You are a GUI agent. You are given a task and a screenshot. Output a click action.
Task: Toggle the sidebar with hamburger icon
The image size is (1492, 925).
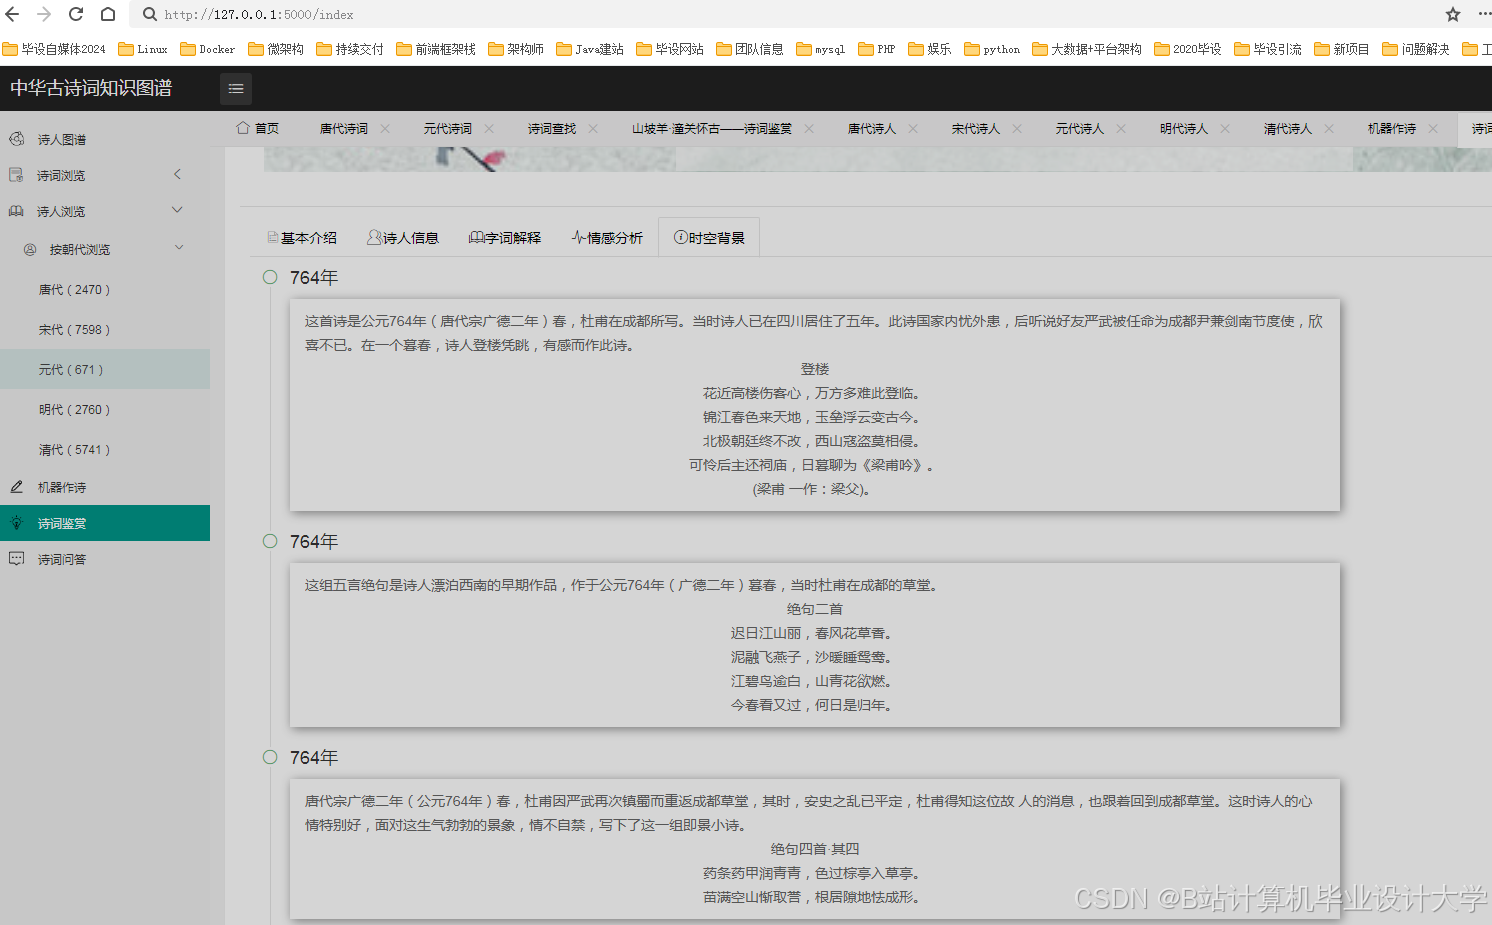(x=236, y=88)
